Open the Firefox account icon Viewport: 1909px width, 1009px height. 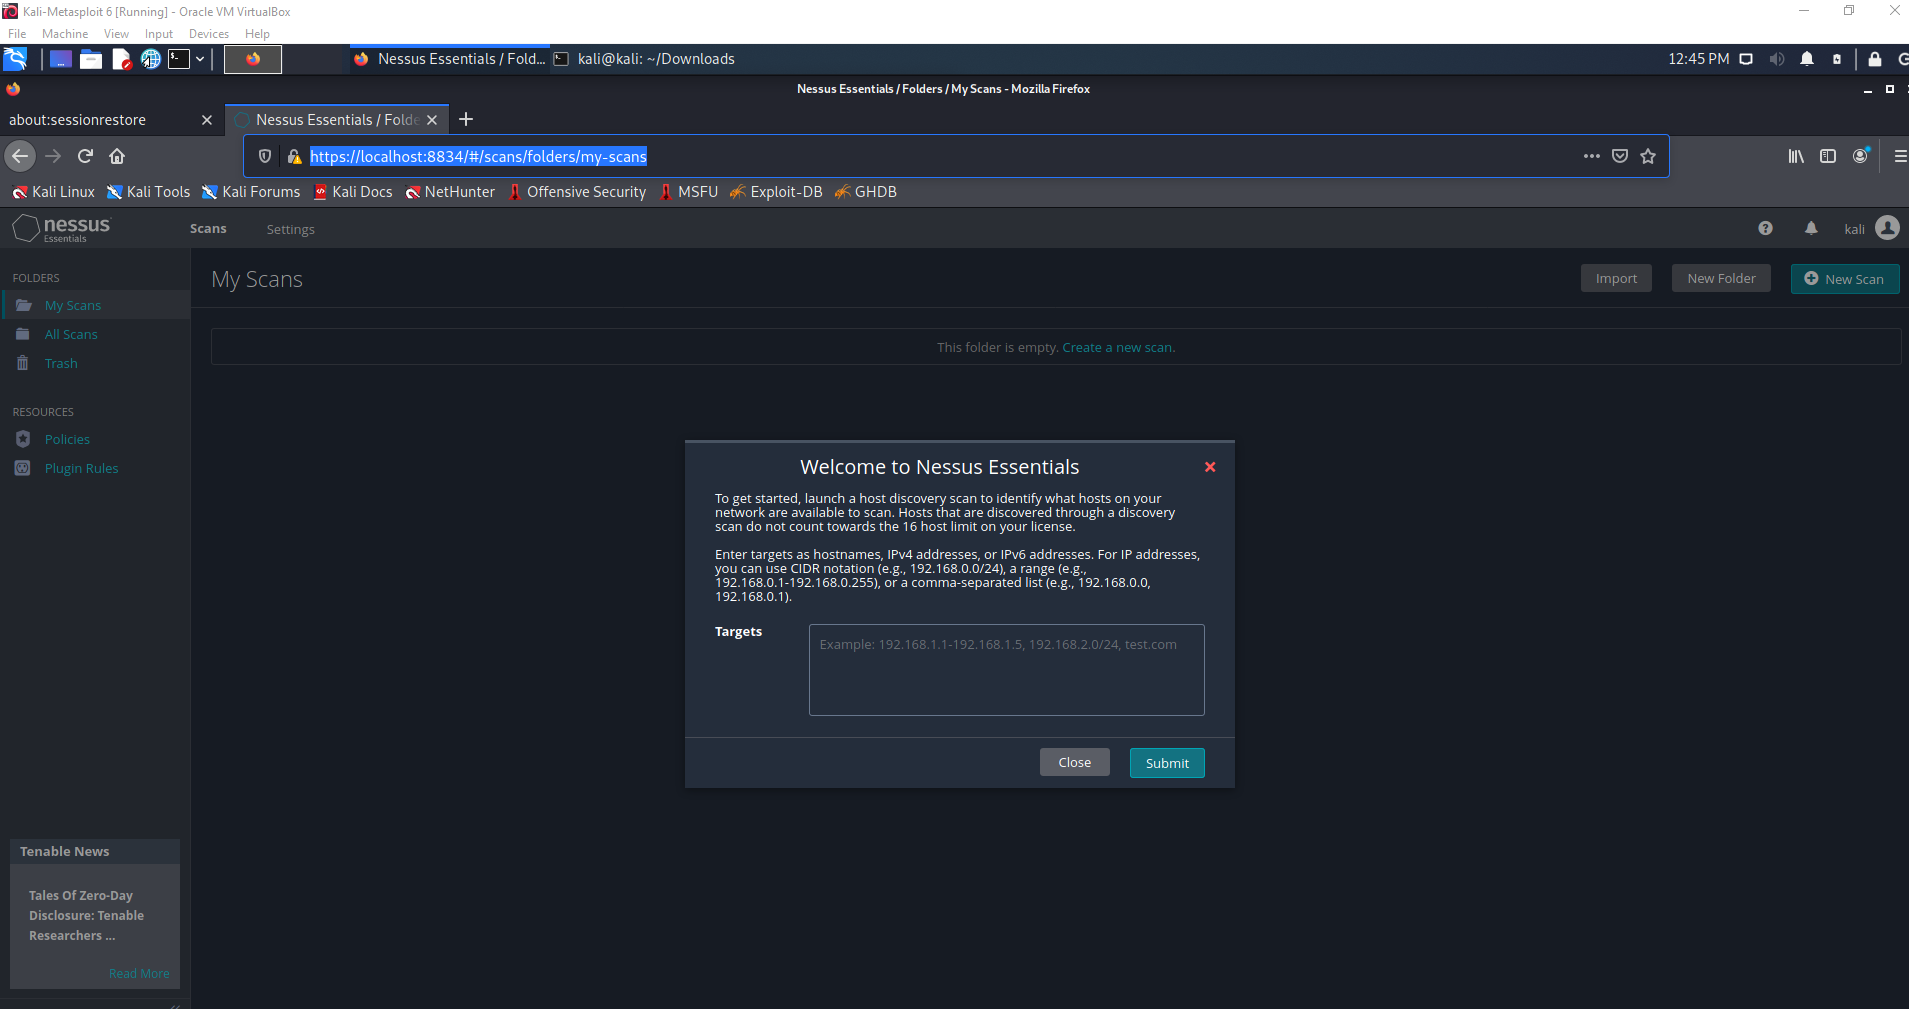pyautogui.click(x=1860, y=156)
